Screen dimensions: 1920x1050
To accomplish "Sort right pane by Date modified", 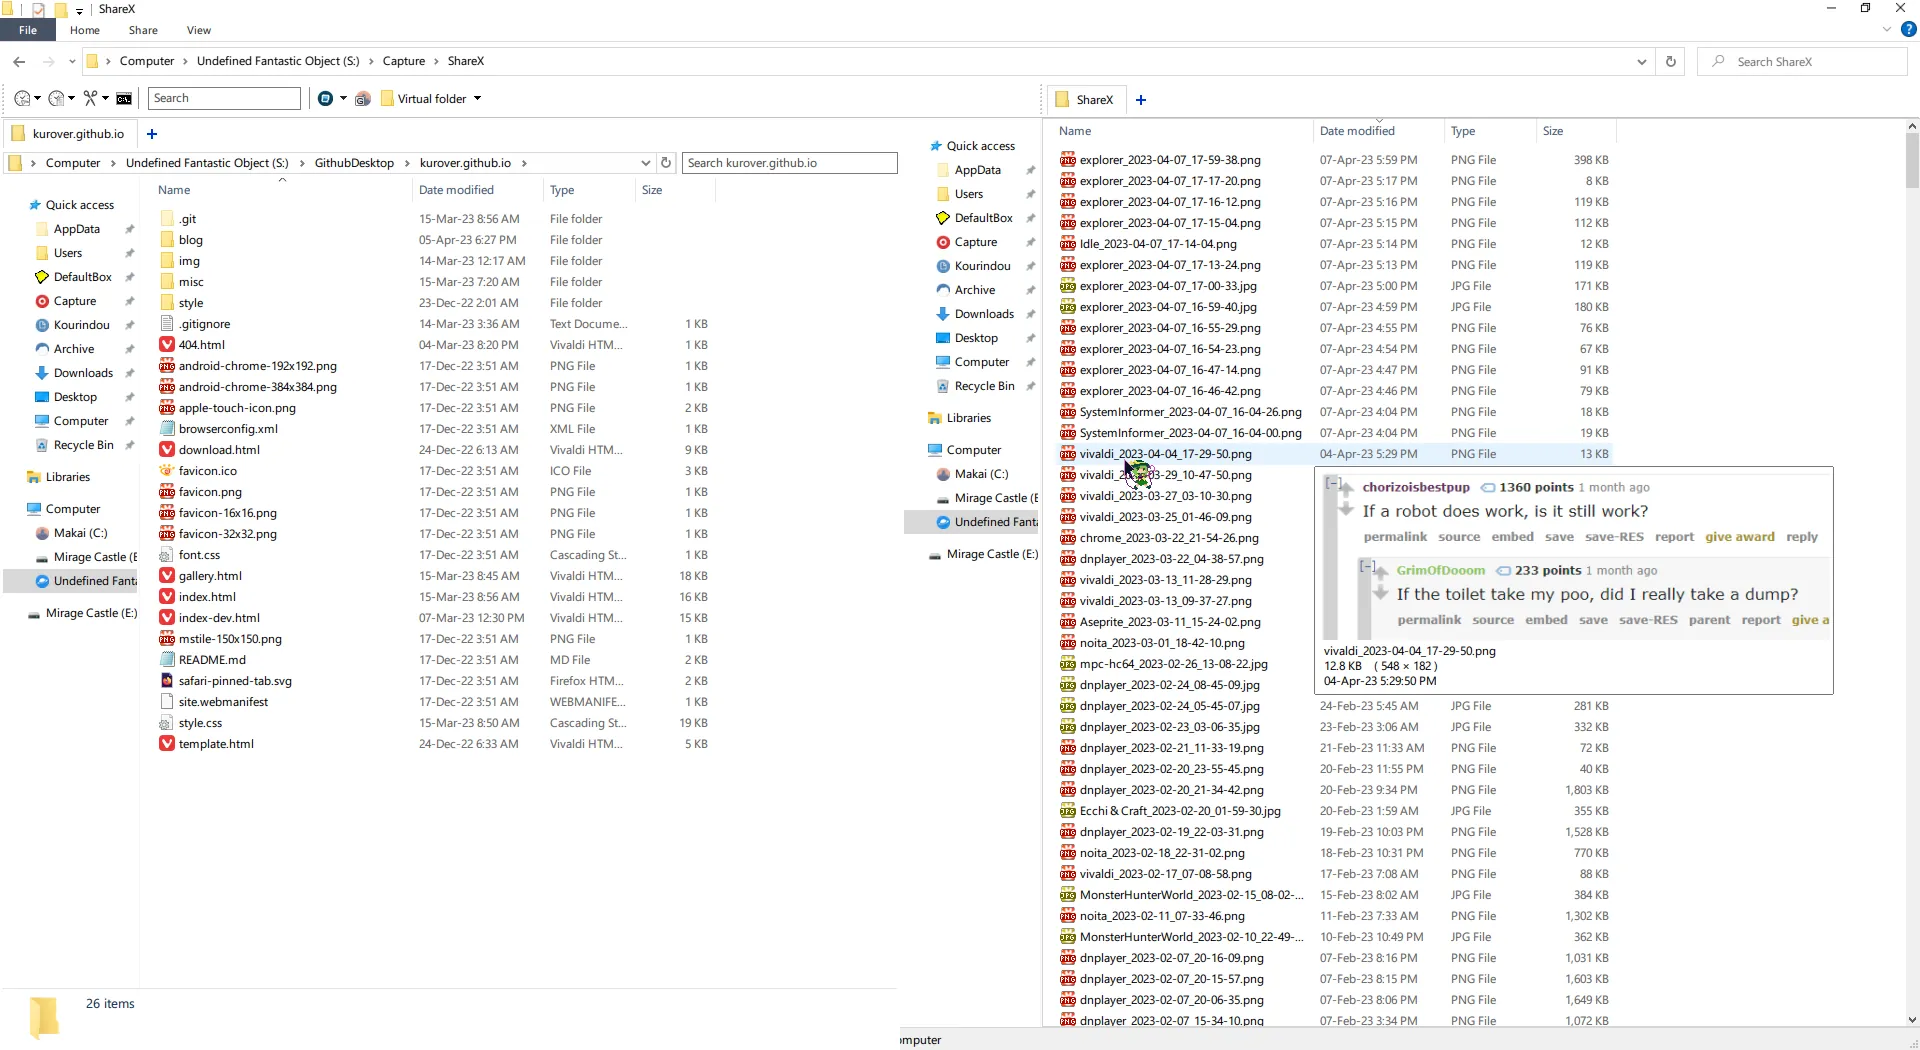I will [1357, 131].
